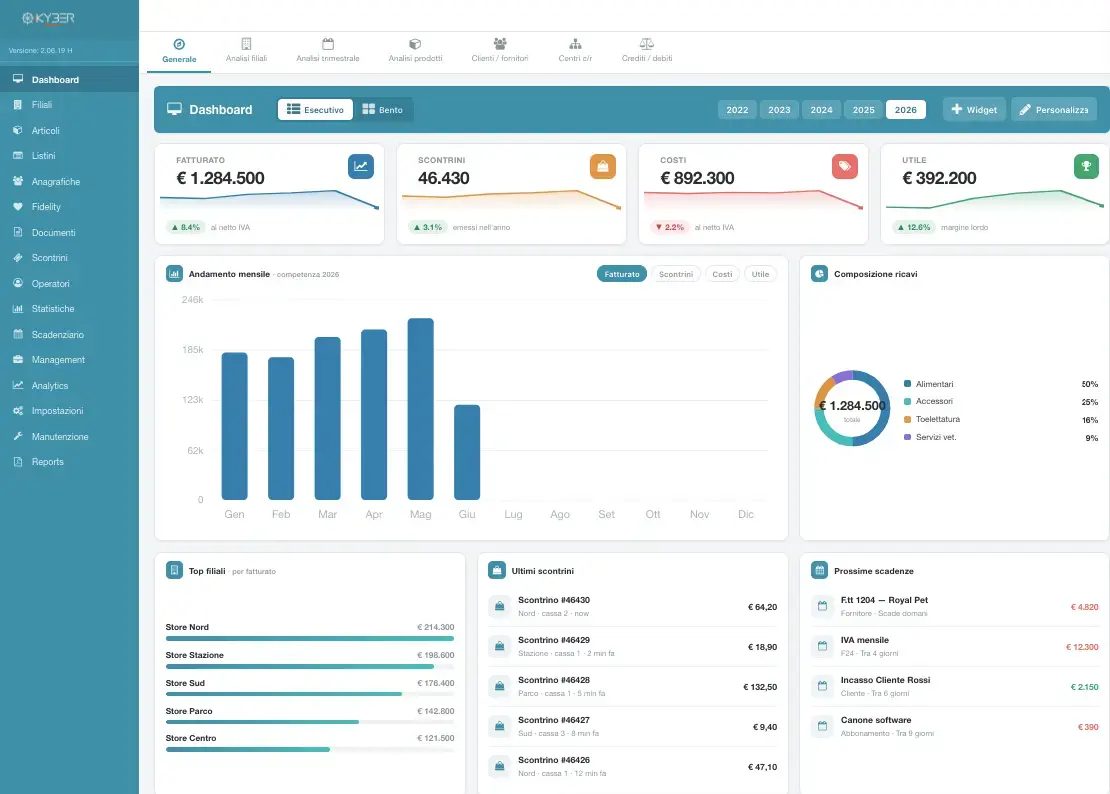Show Costi in the monthly chart

722,274
